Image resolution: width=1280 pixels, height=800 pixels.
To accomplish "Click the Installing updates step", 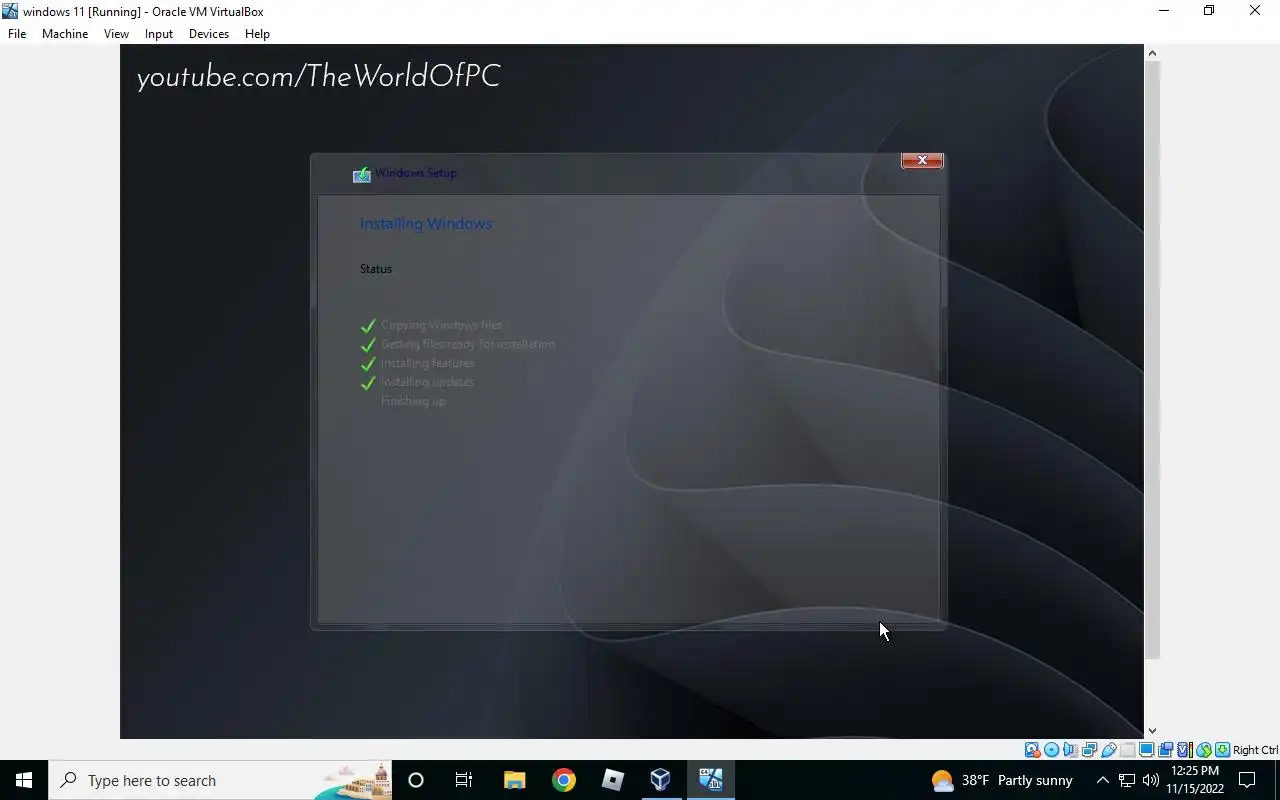I will (x=427, y=382).
